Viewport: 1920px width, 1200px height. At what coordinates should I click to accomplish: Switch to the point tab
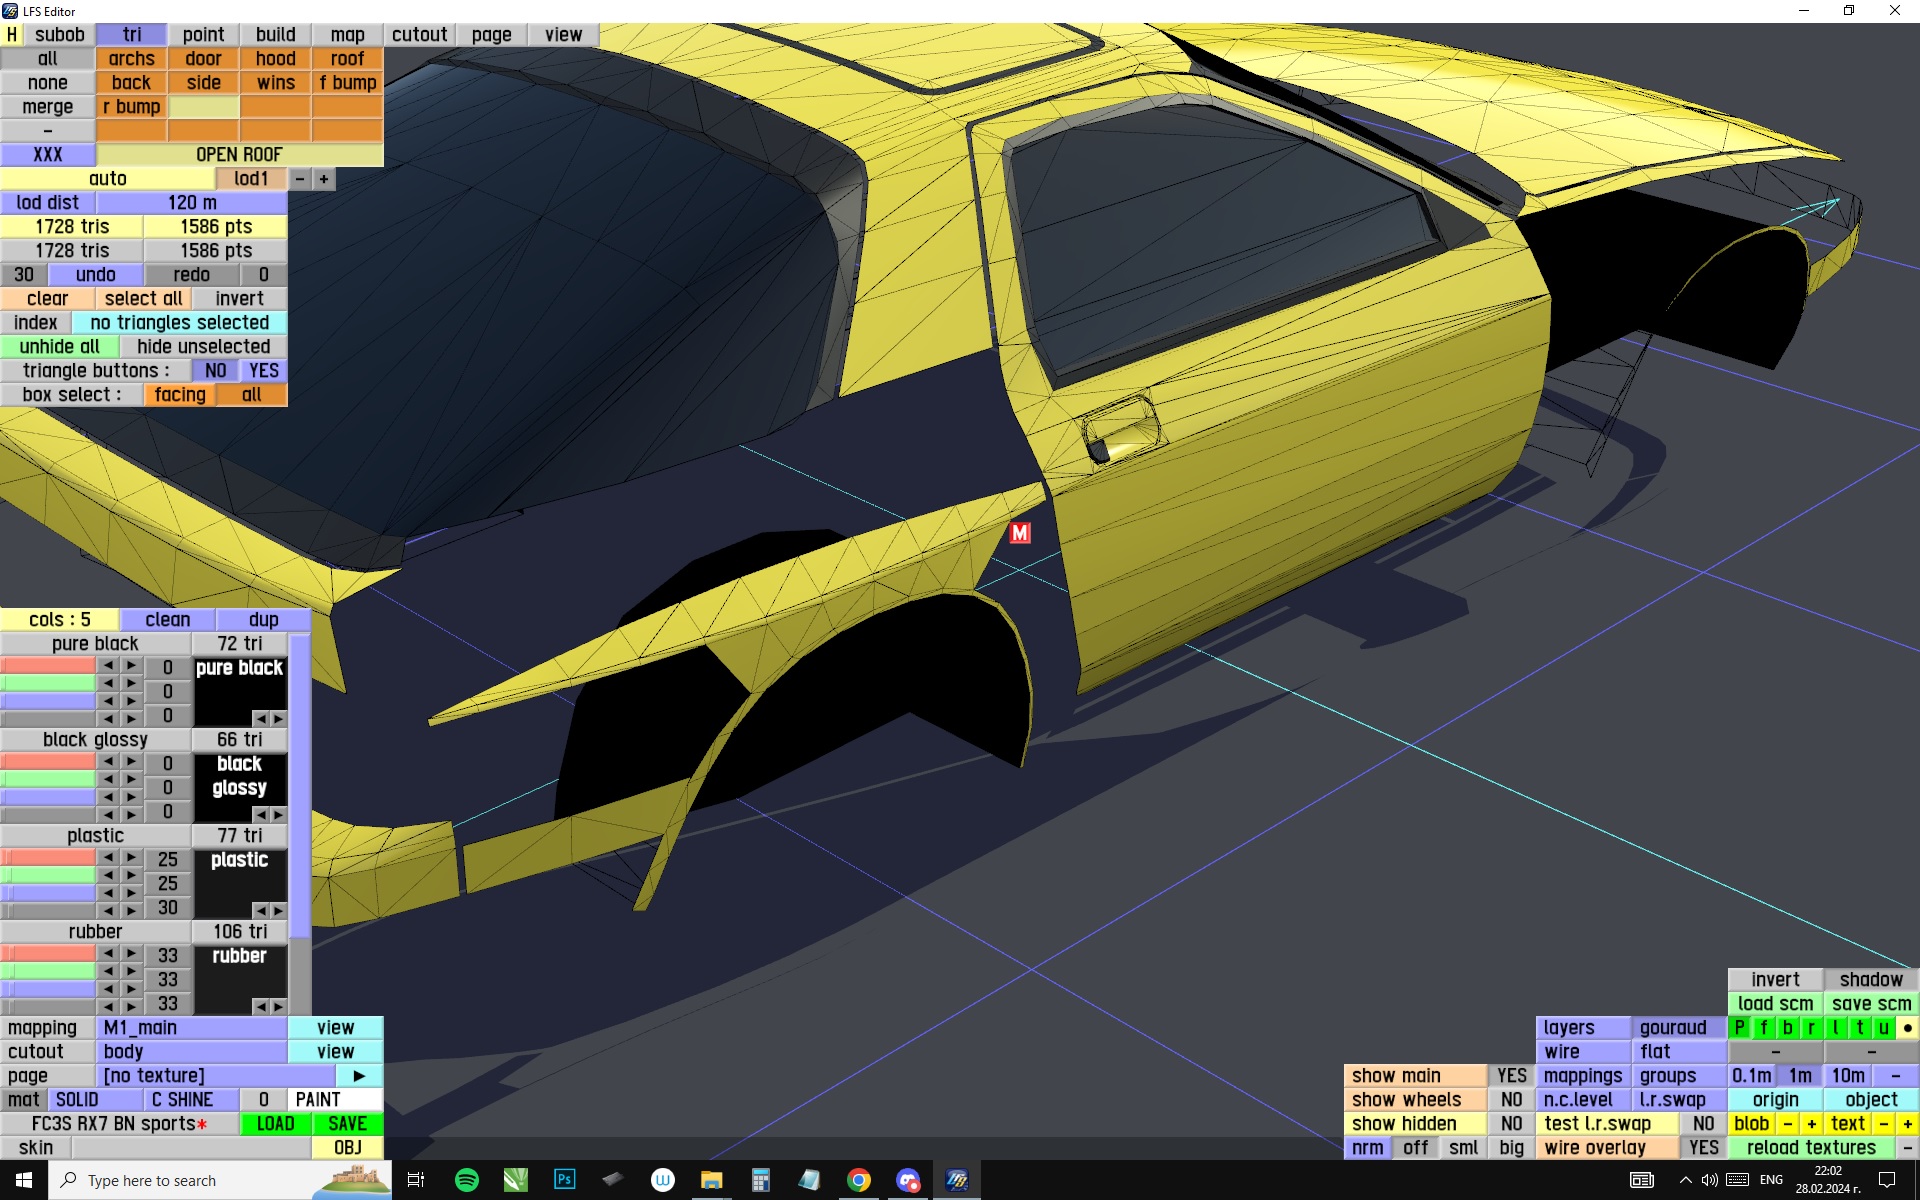pos(203,35)
